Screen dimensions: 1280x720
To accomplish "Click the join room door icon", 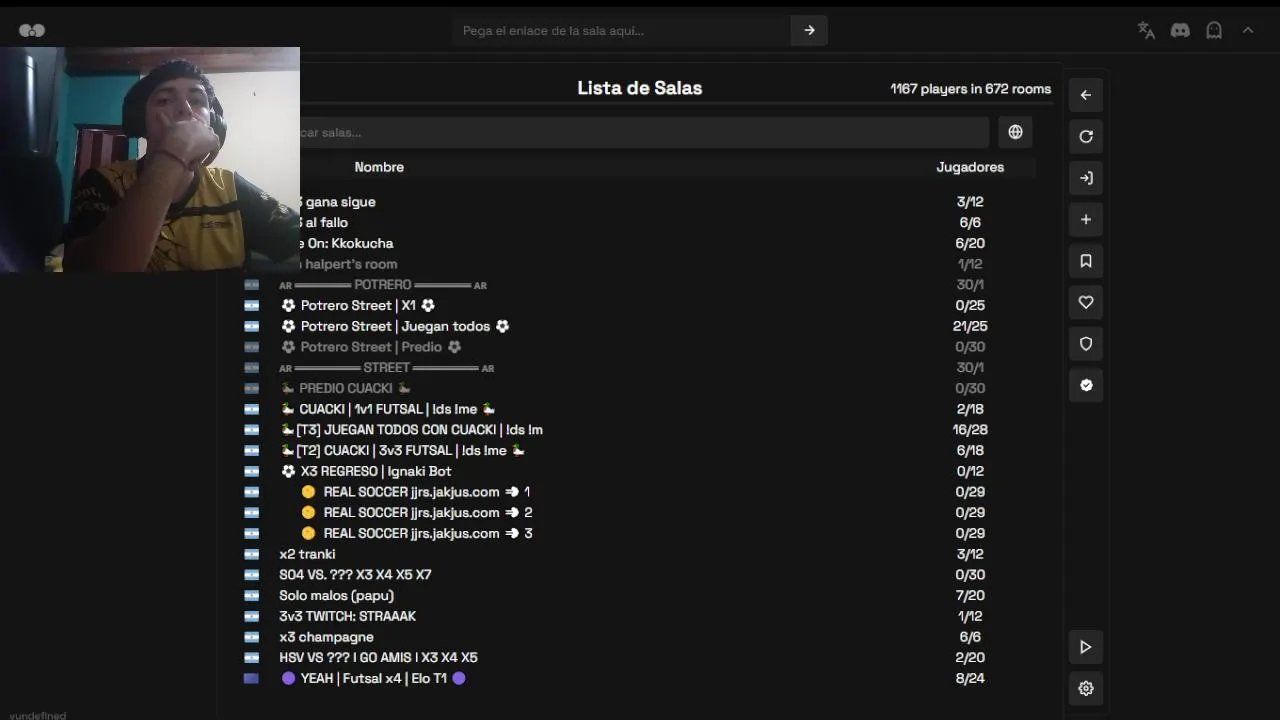I will [1086, 178].
